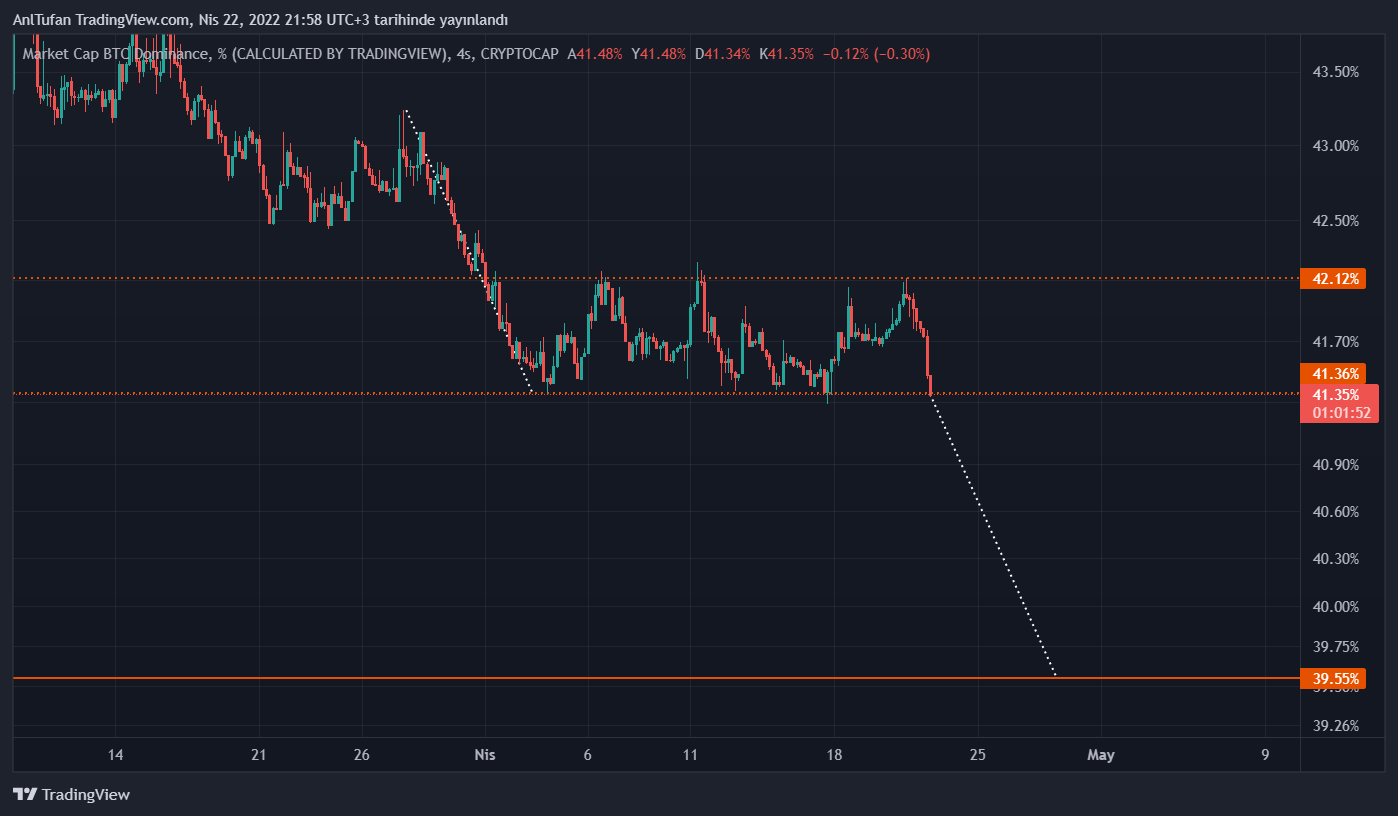
Task: Select the solid orange line at 39.55%
Action: pos(600,679)
